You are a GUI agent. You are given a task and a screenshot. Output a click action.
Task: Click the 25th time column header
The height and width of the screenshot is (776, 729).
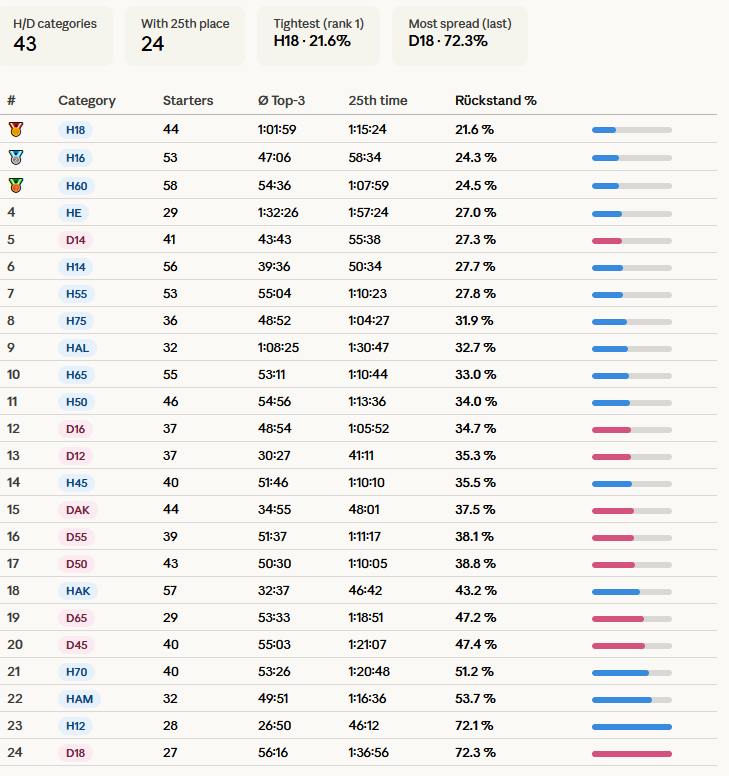tap(378, 101)
